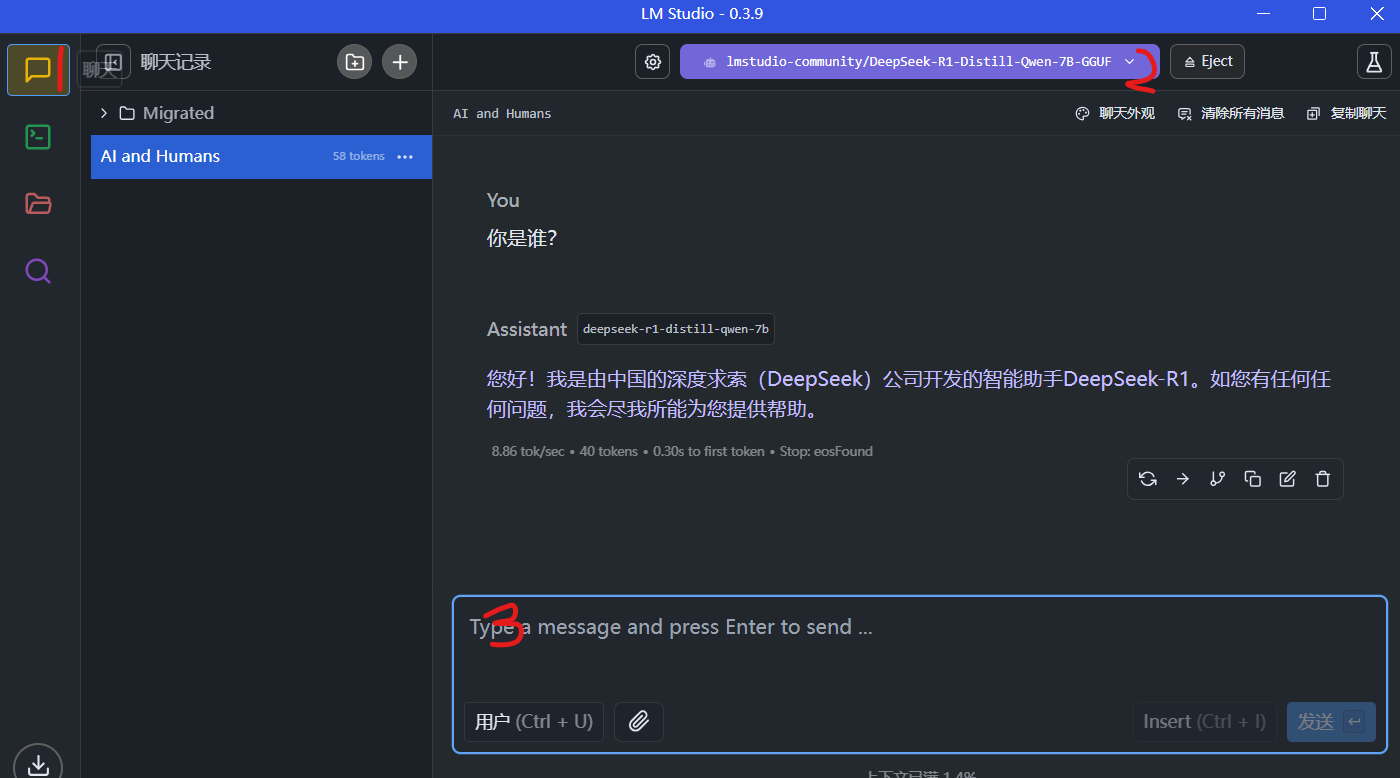
Task: Open options menu for AI and Humans chat
Action: click(x=405, y=157)
